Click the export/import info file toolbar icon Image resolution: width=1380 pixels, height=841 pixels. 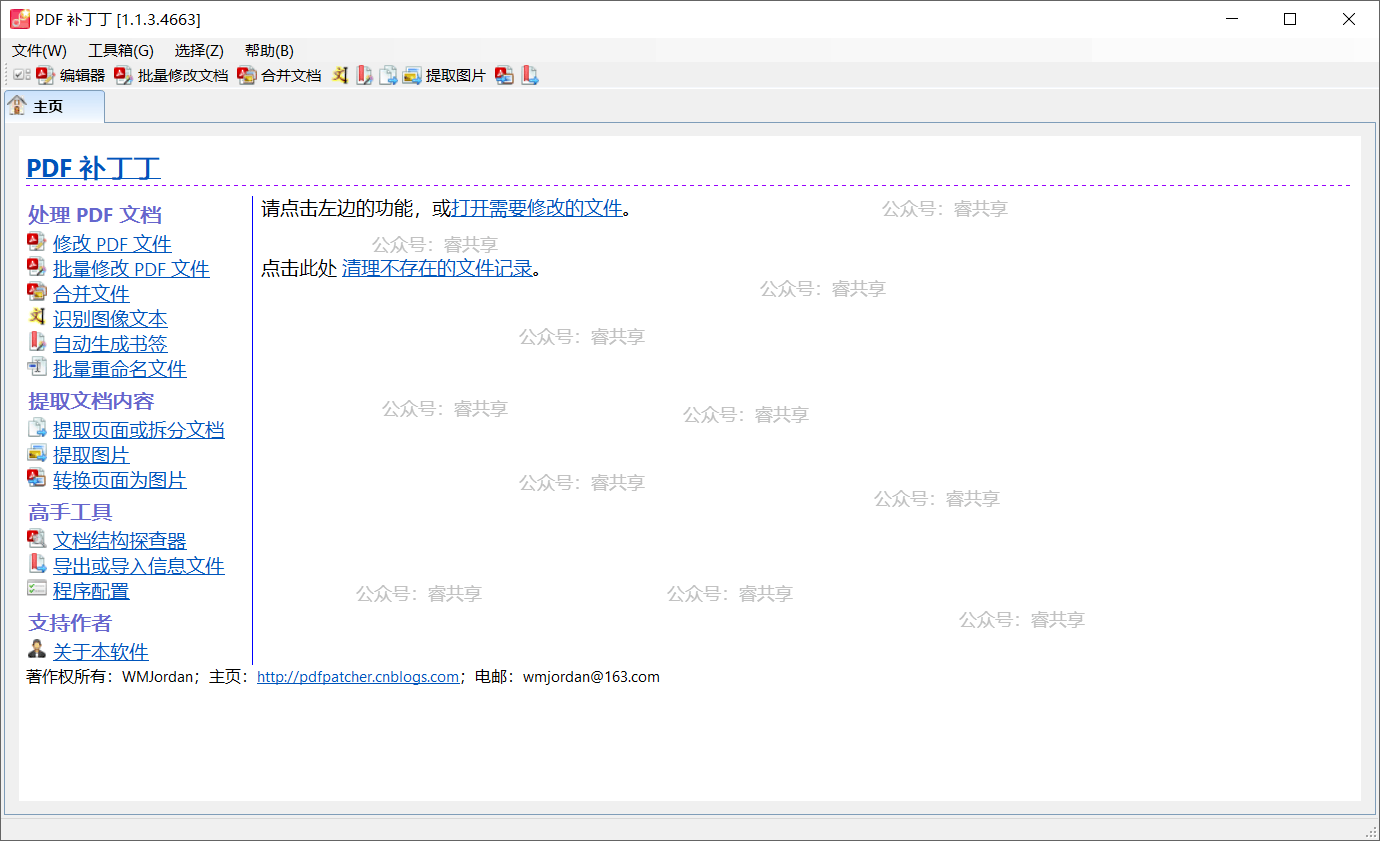click(530, 75)
